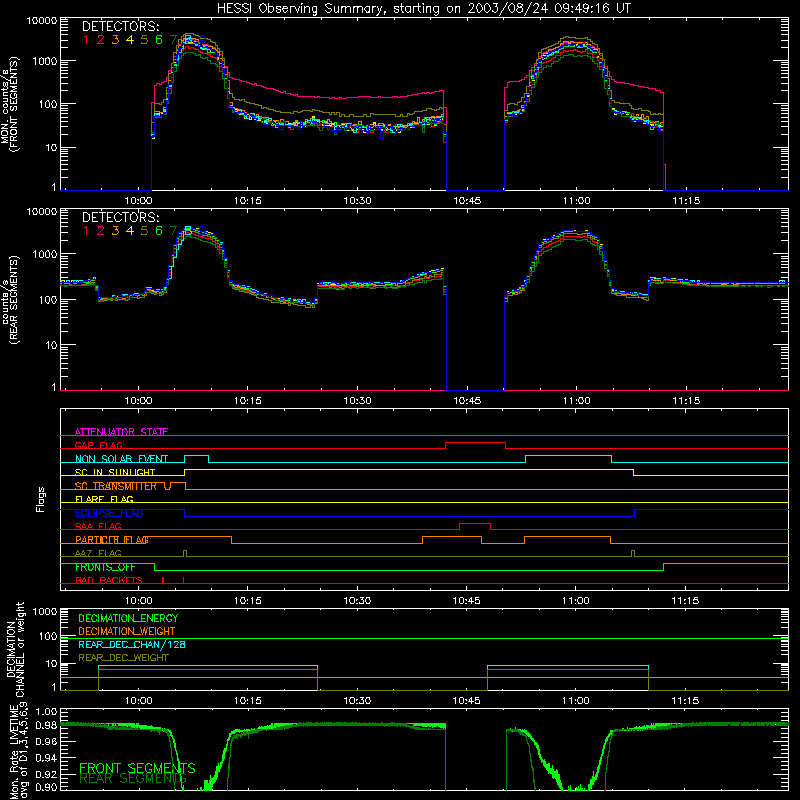Image resolution: width=800 pixels, height=800 pixels.
Task: Select olive detector 5 in front segments legend
Action: coord(144,40)
